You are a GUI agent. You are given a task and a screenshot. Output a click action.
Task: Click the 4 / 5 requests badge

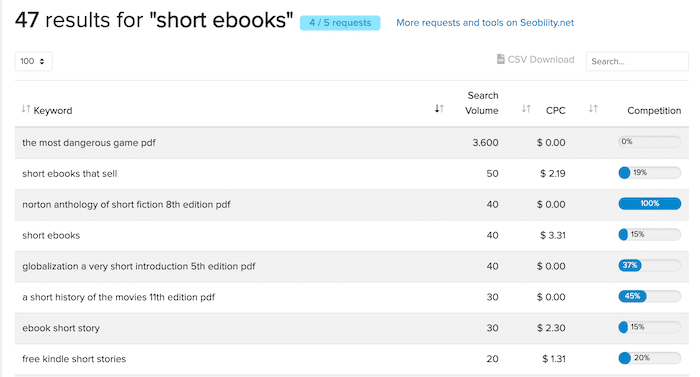(340, 23)
